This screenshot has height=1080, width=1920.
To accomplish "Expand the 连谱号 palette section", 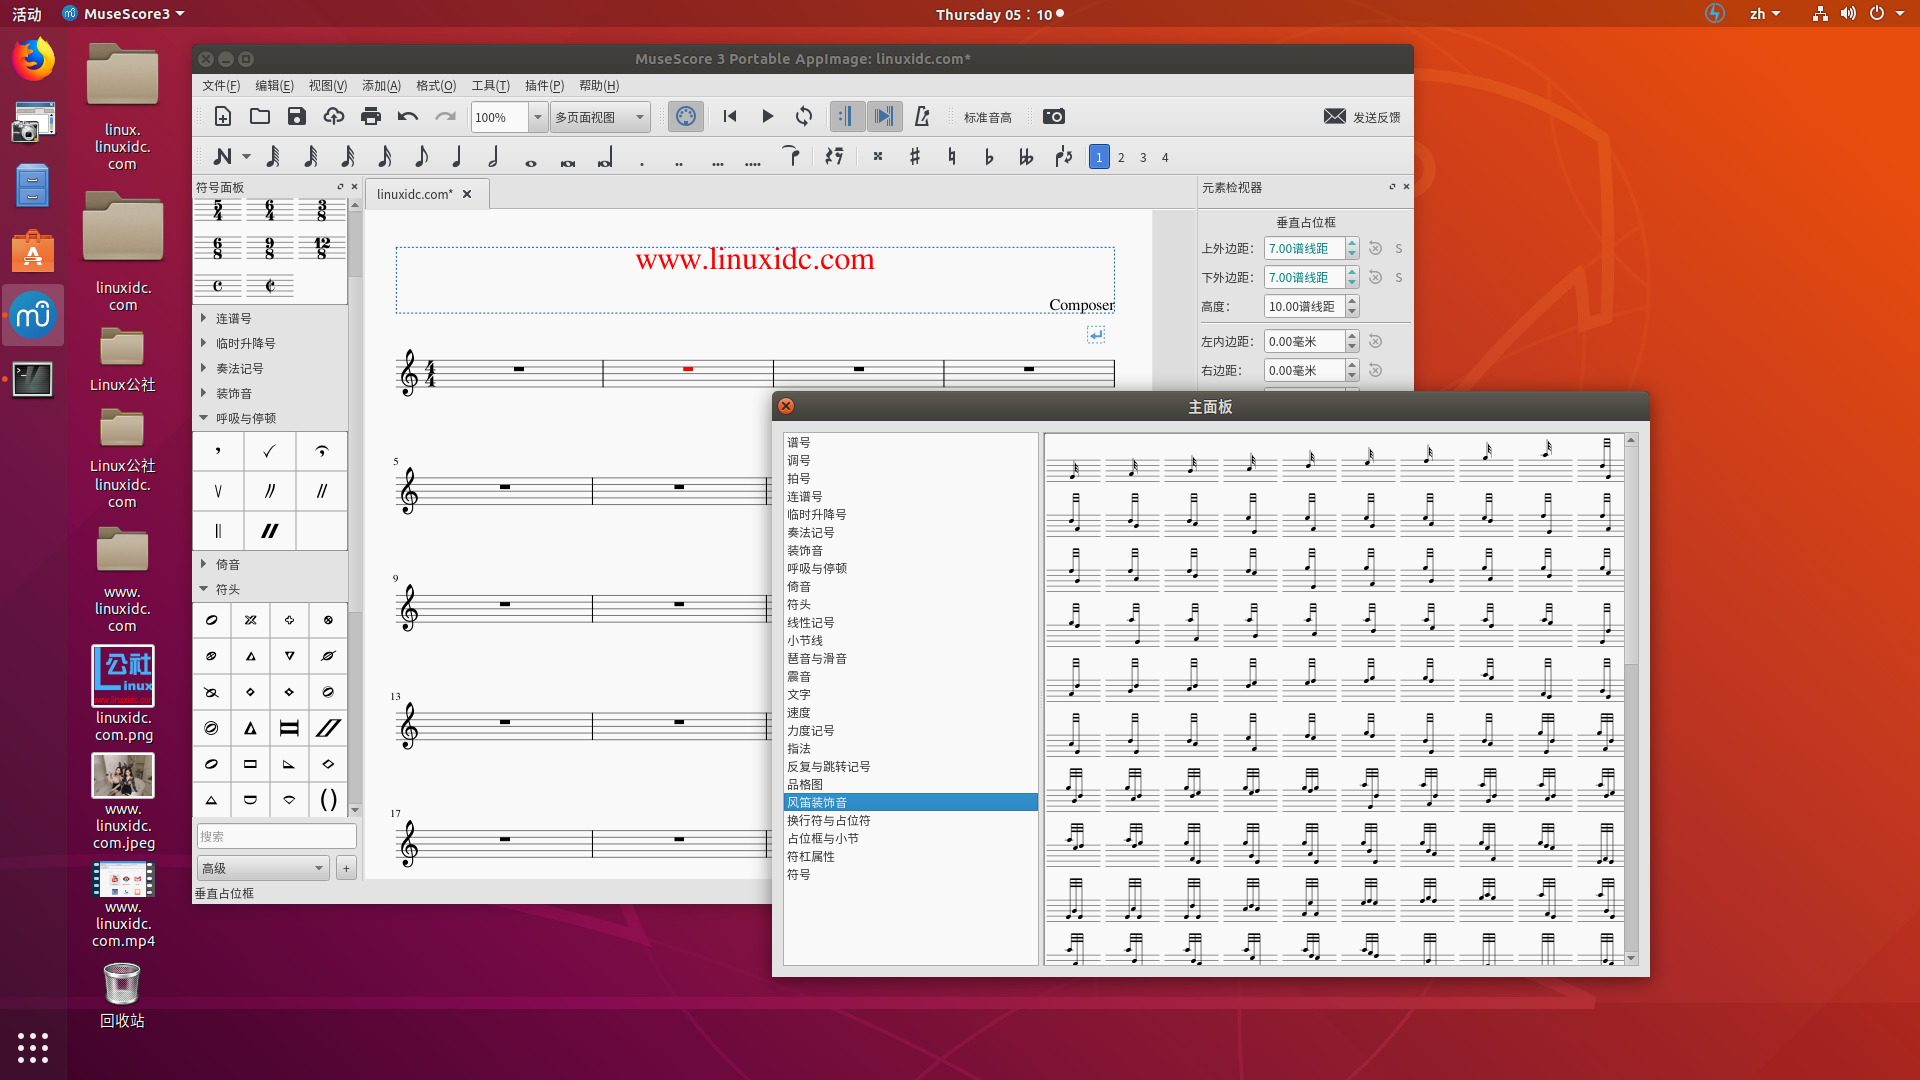I will click(x=233, y=318).
